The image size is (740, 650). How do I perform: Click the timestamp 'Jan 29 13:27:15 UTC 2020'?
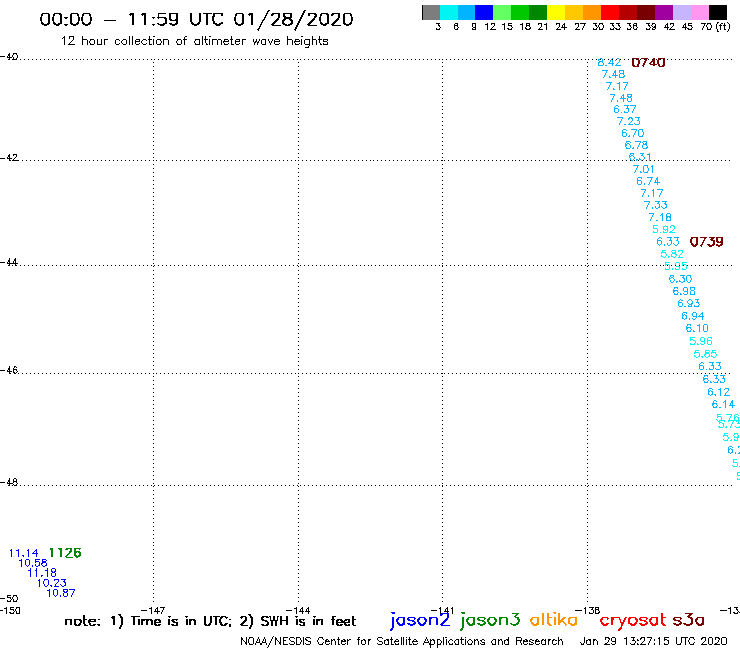pos(654,642)
